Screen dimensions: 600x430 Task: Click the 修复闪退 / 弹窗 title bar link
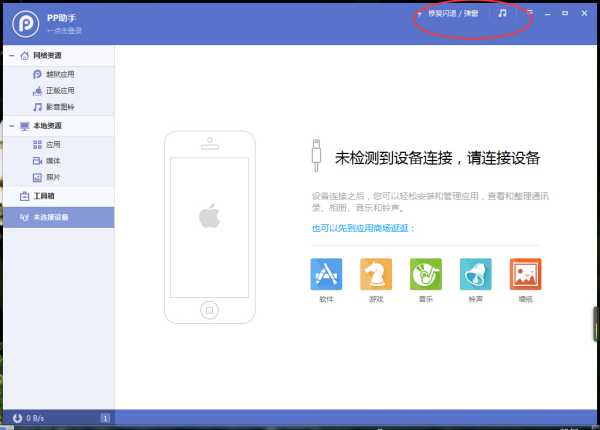pos(453,13)
